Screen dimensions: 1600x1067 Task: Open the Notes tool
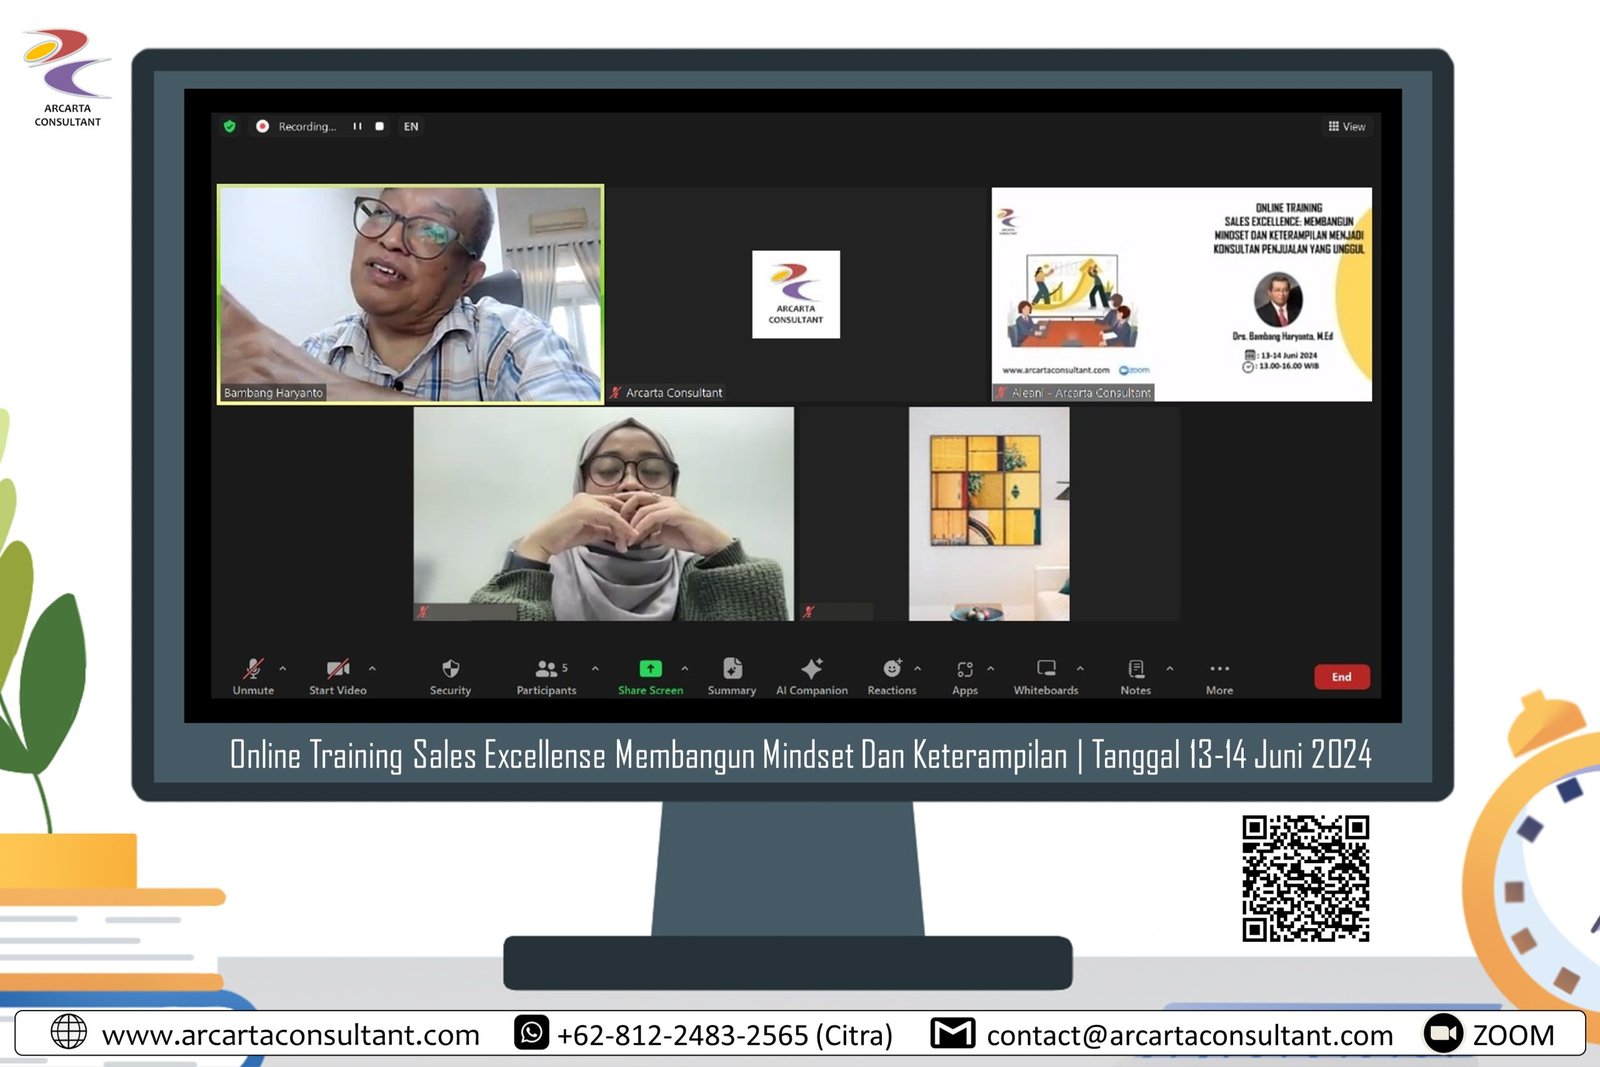tap(1135, 675)
